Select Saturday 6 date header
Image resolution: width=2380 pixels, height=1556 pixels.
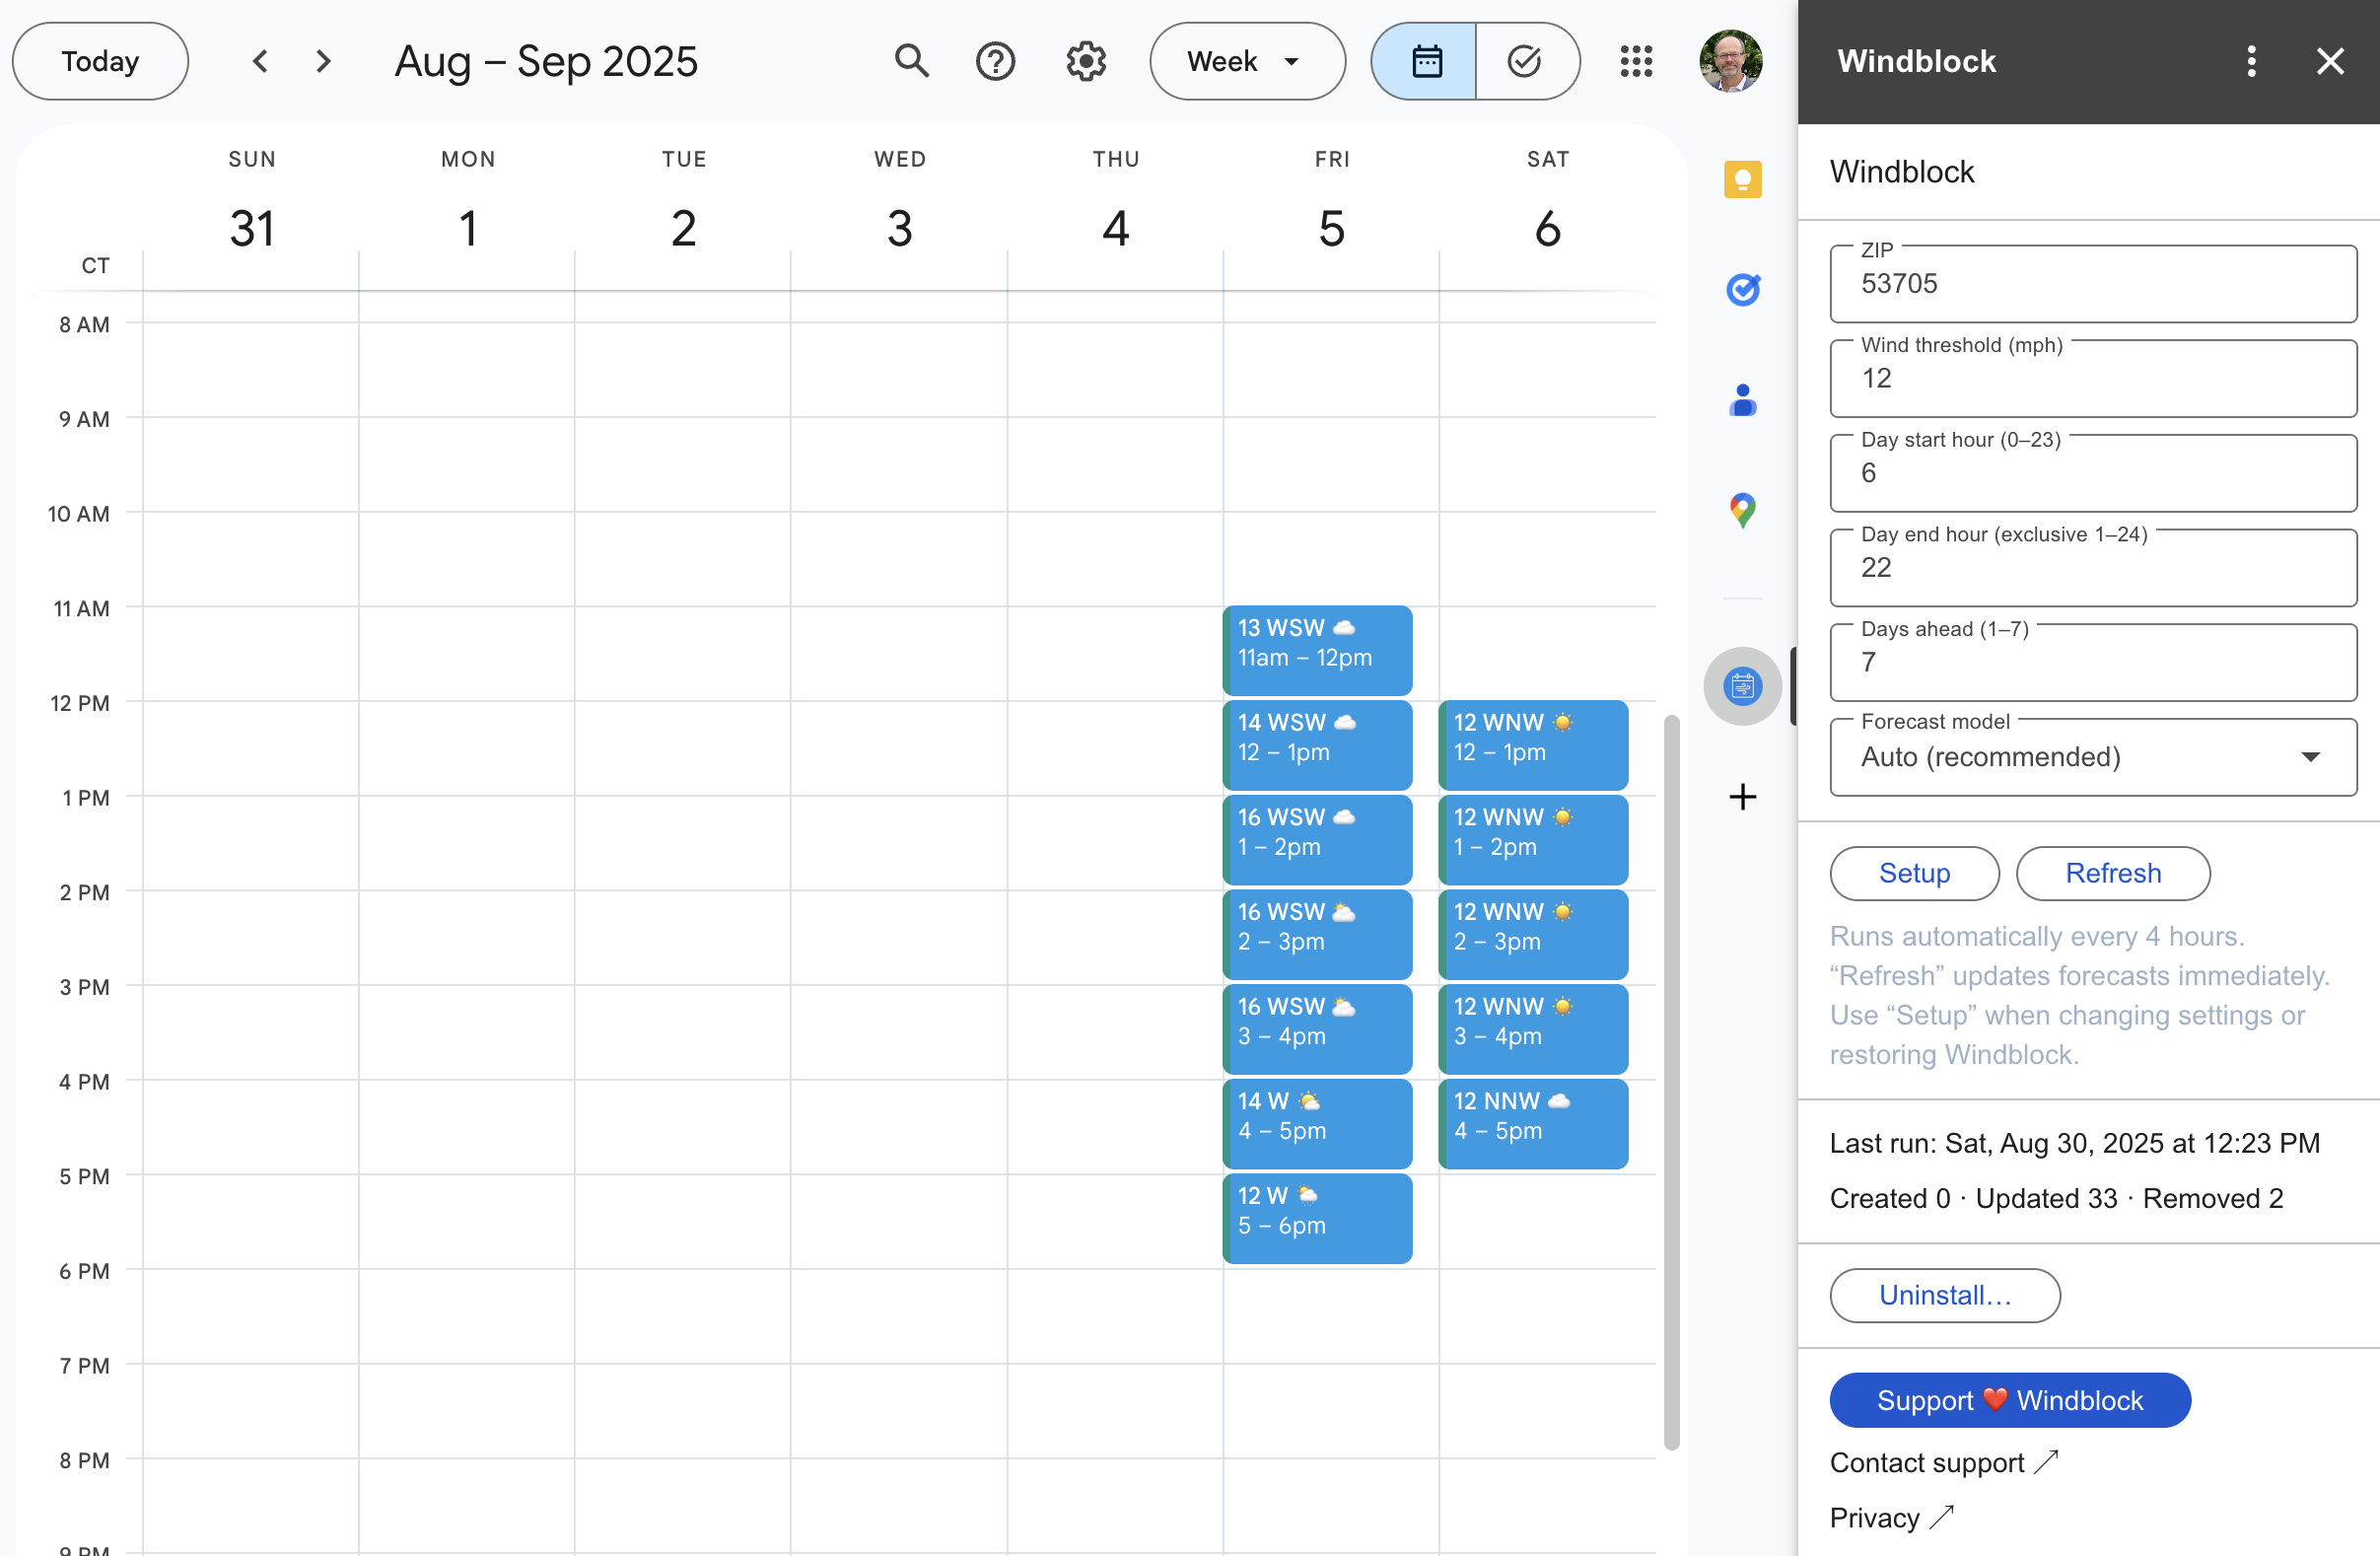point(1548,228)
